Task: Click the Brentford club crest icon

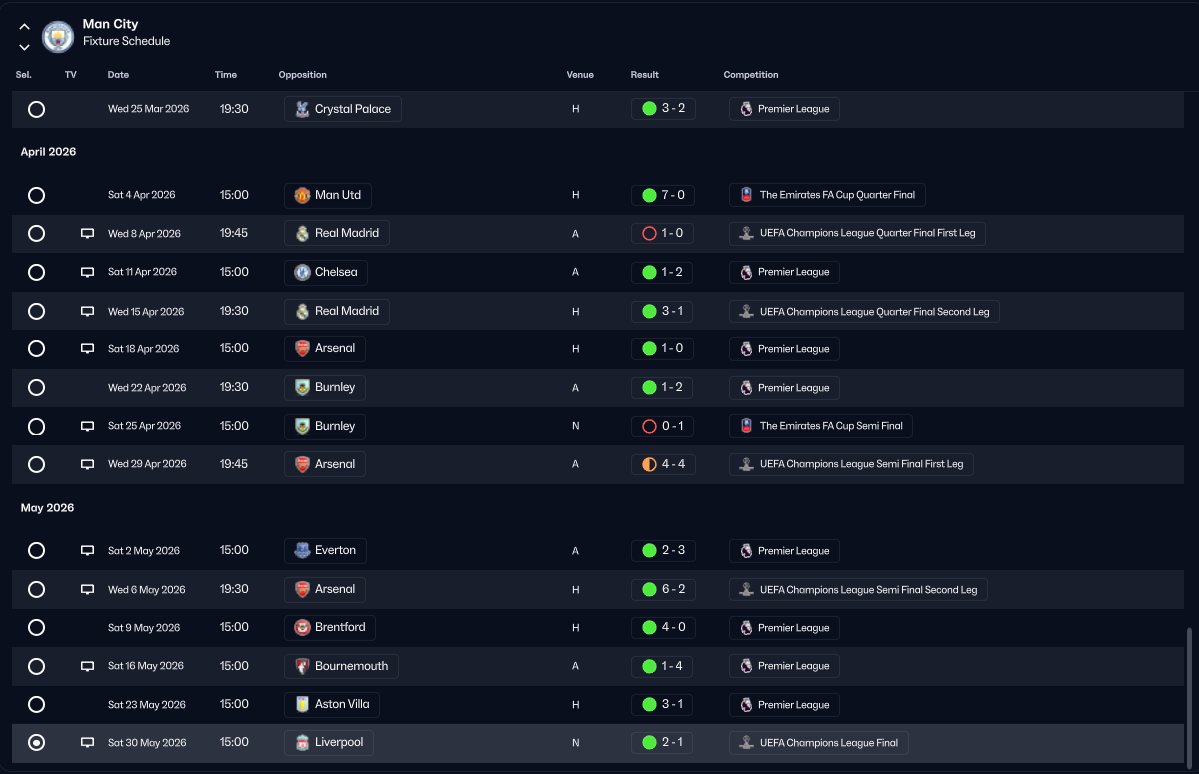Action: 302,628
